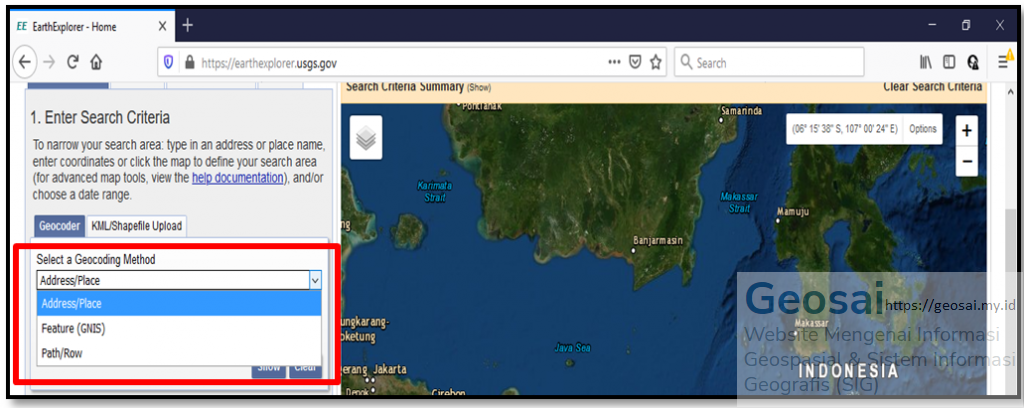Open the Library icon in toolbar
The width and height of the screenshot is (1024, 408).
pyautogui.click(x=926, y=63)
